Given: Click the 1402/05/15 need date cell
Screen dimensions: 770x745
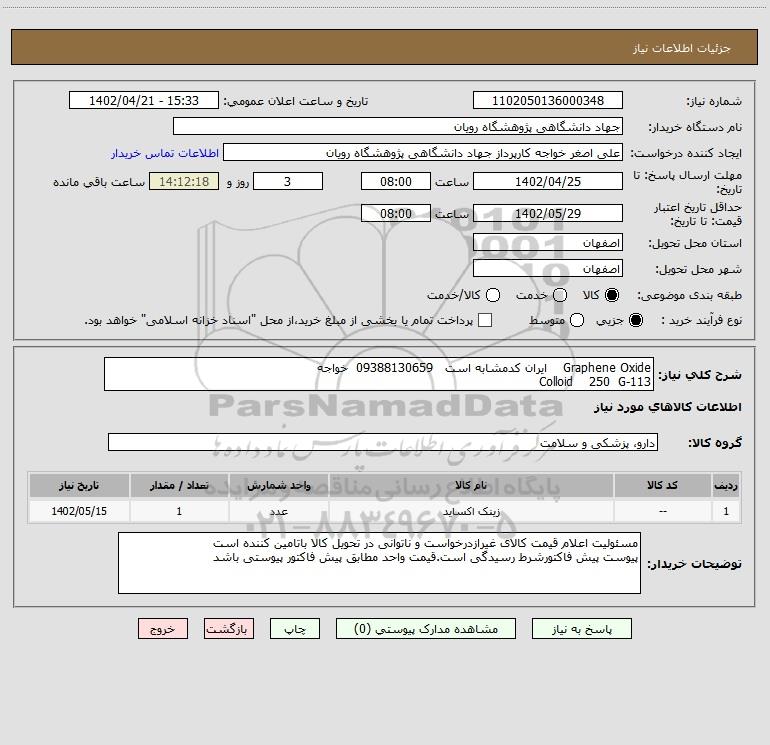Looking at the screenshot, I should pos(79,511).
